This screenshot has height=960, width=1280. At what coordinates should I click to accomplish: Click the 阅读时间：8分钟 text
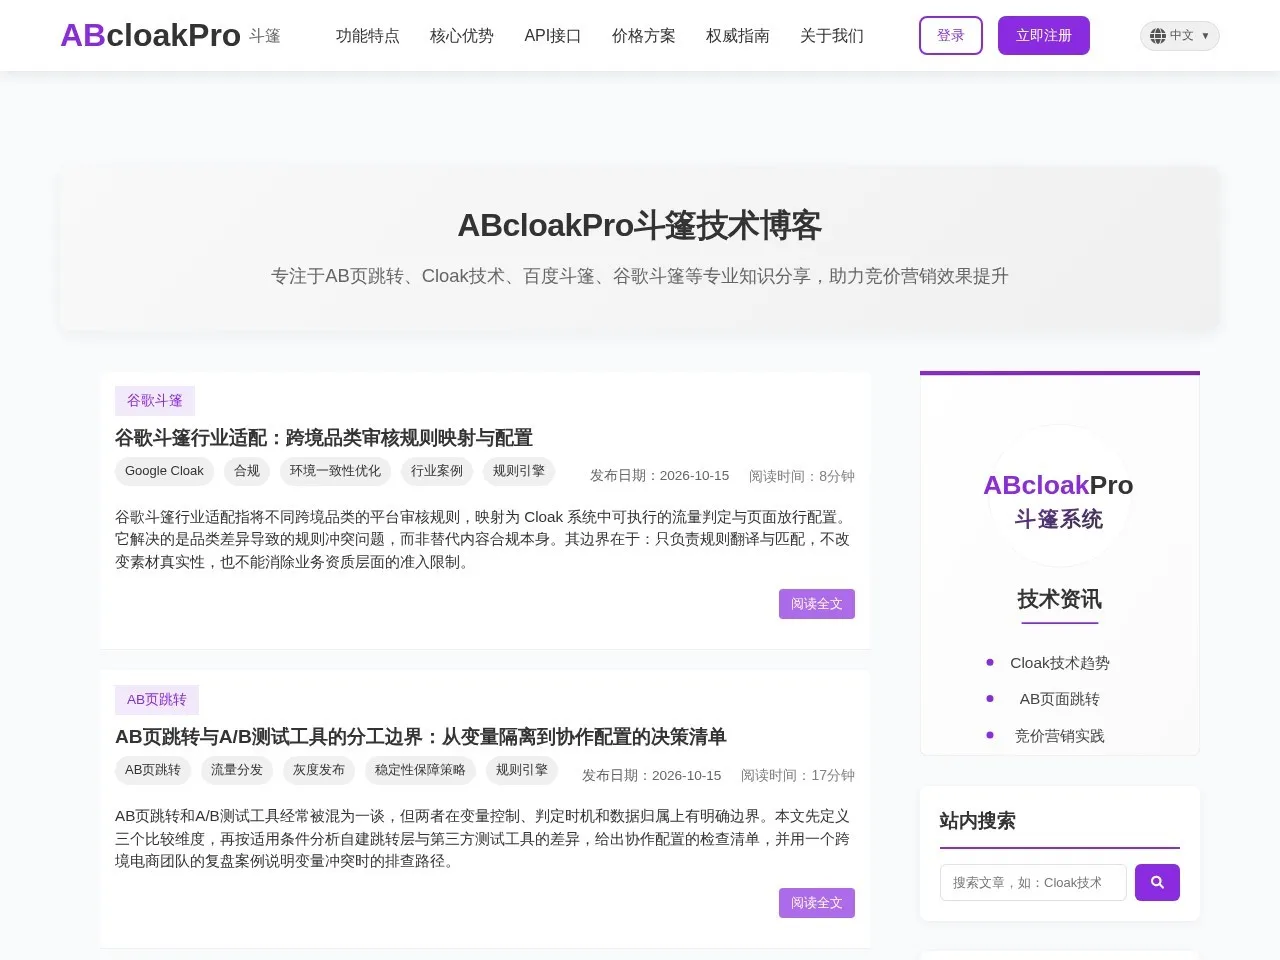click(x=802, y=476)
